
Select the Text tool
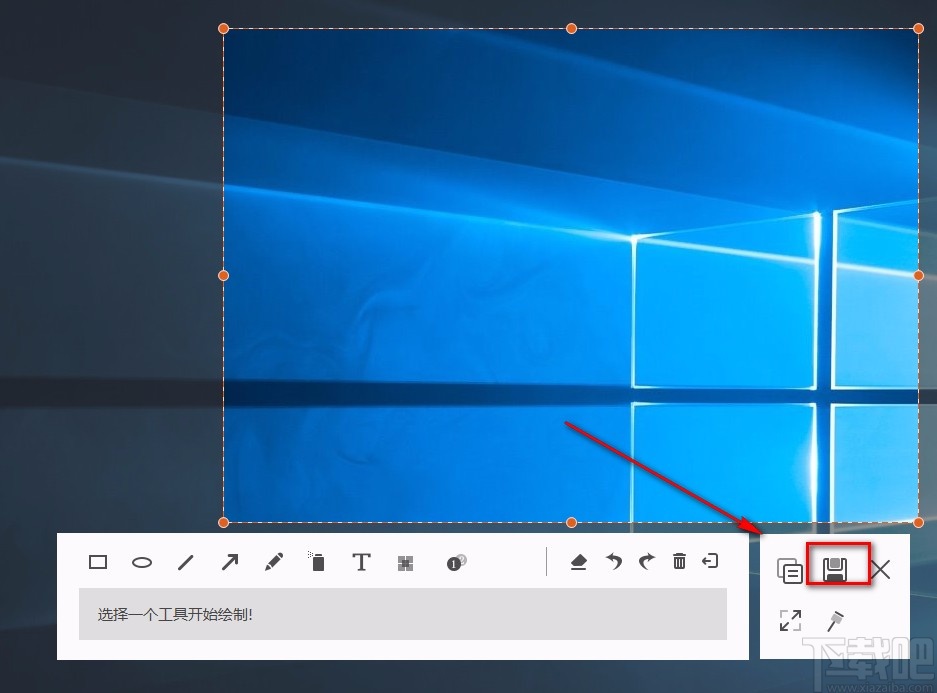tap(361, 562)
